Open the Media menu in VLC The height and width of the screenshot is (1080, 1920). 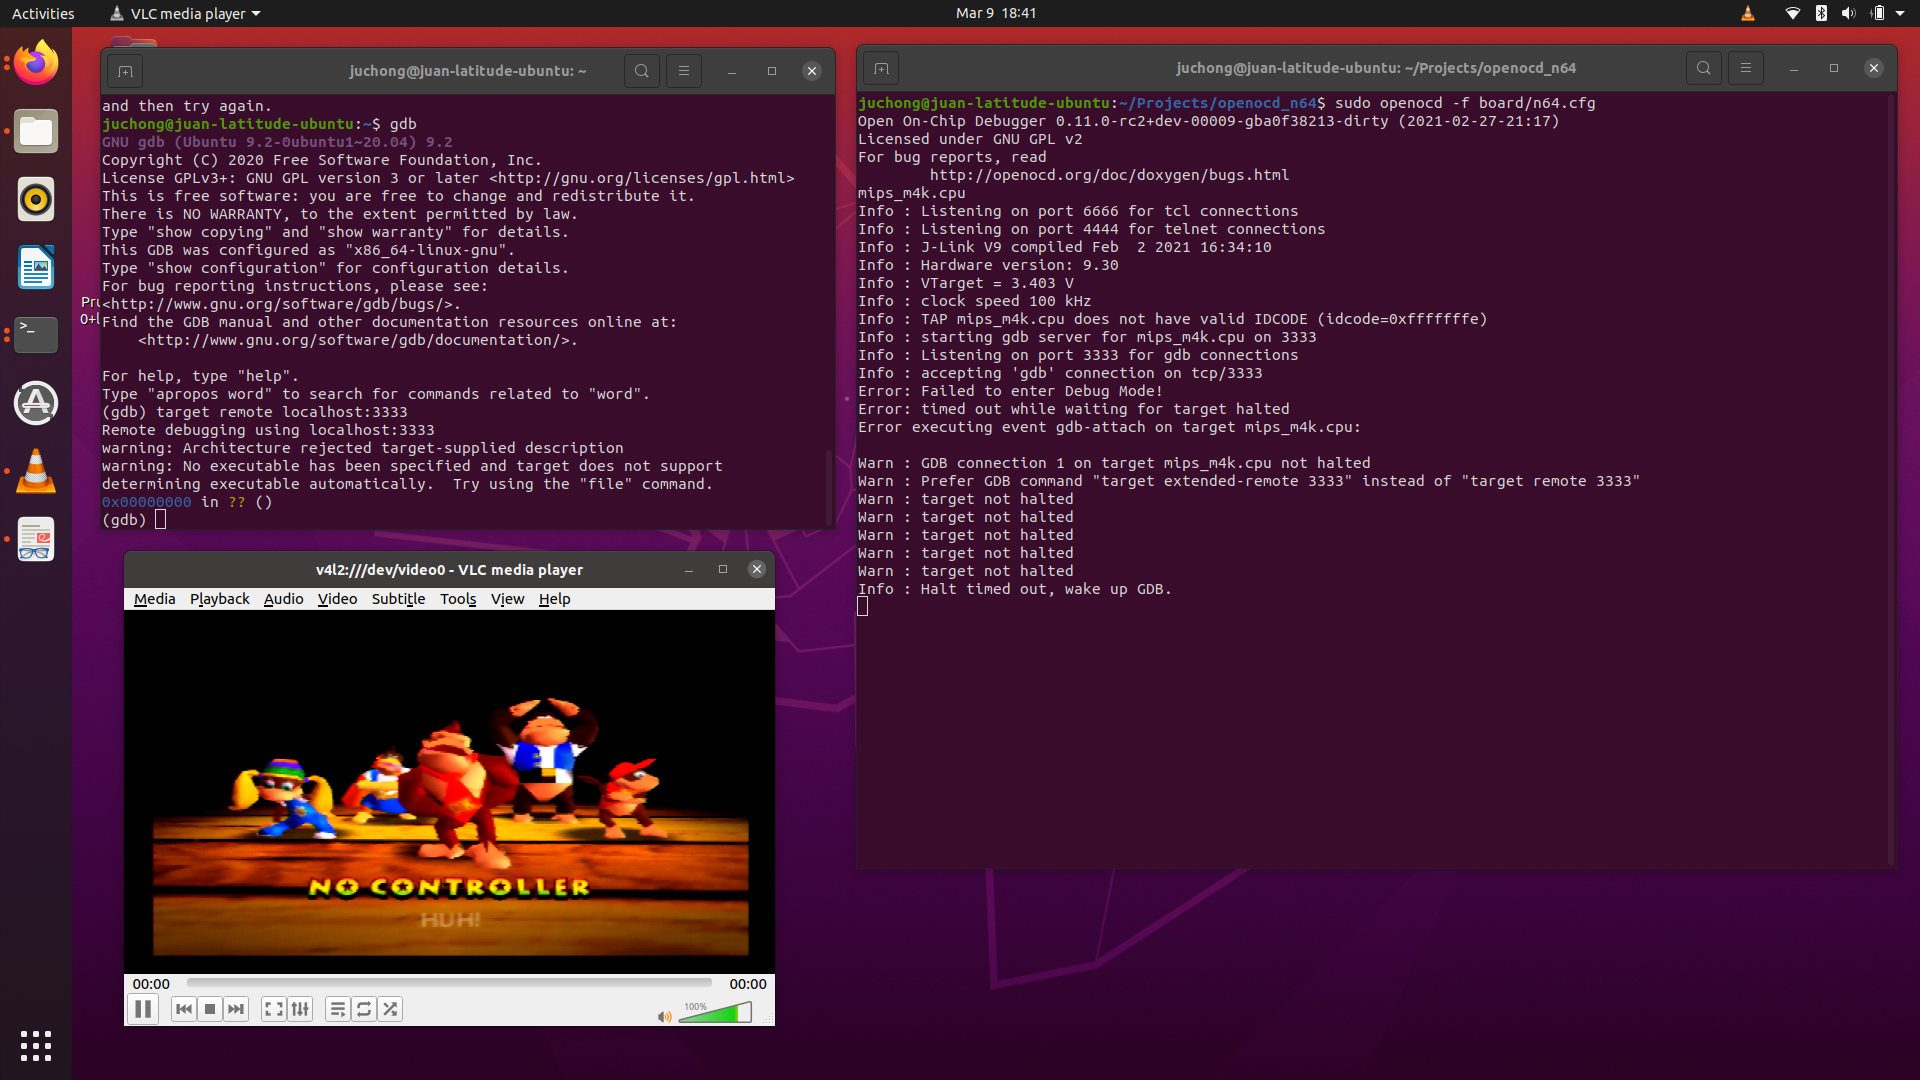(153, 598)
